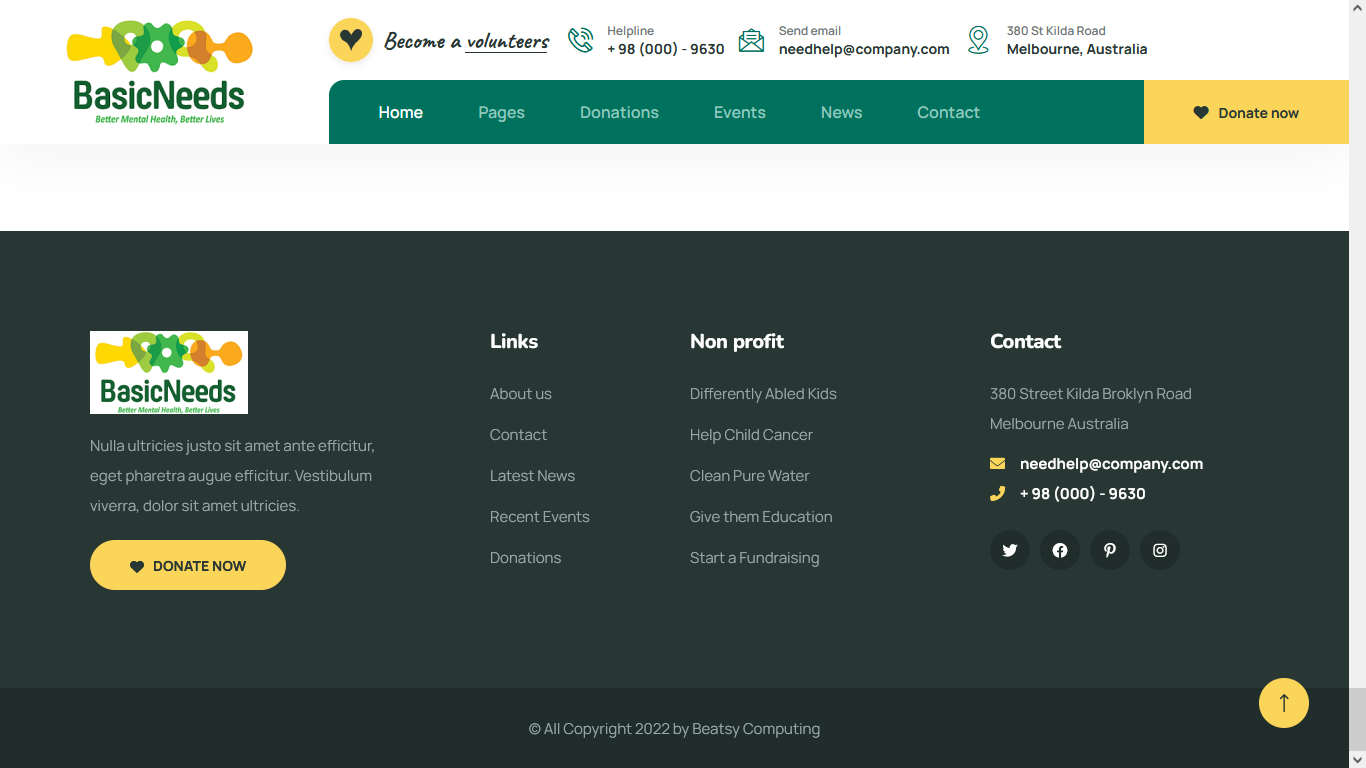Screen dimensions: 1366x768
Task: Open the Facebook social icon
Action: 1059,550
